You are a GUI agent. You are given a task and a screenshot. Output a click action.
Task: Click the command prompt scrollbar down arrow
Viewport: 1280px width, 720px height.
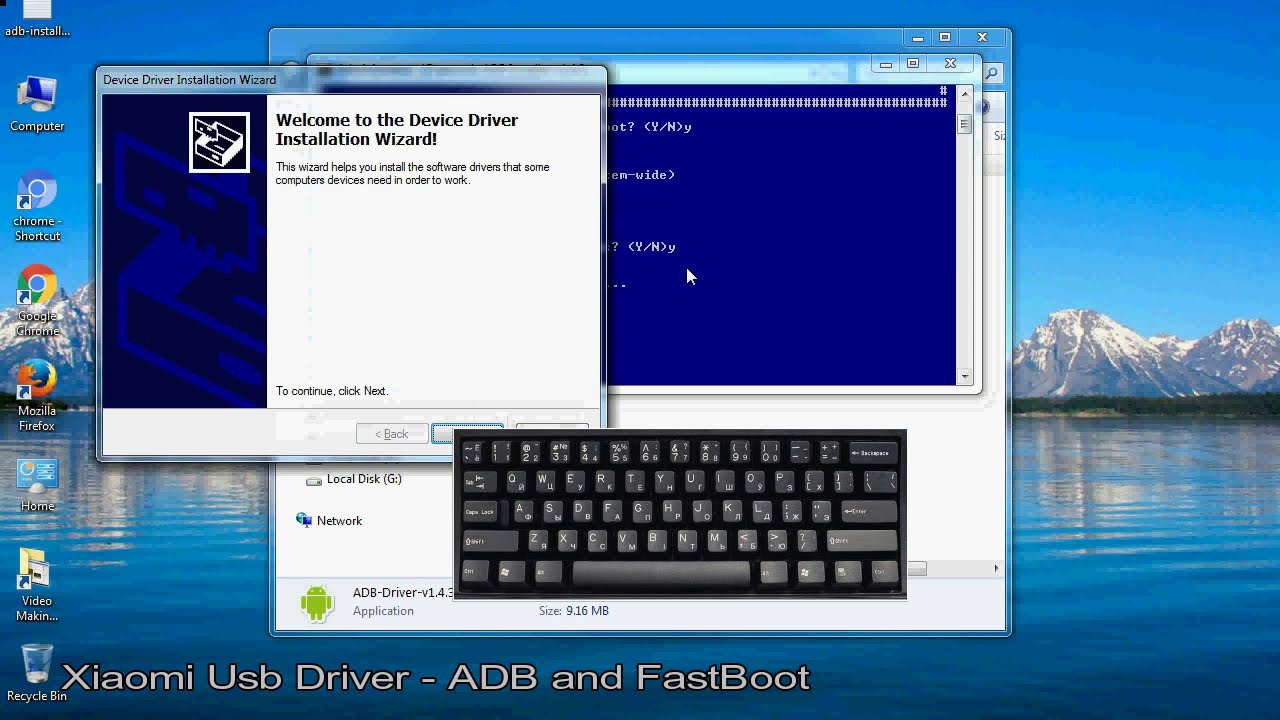[964, 377]
